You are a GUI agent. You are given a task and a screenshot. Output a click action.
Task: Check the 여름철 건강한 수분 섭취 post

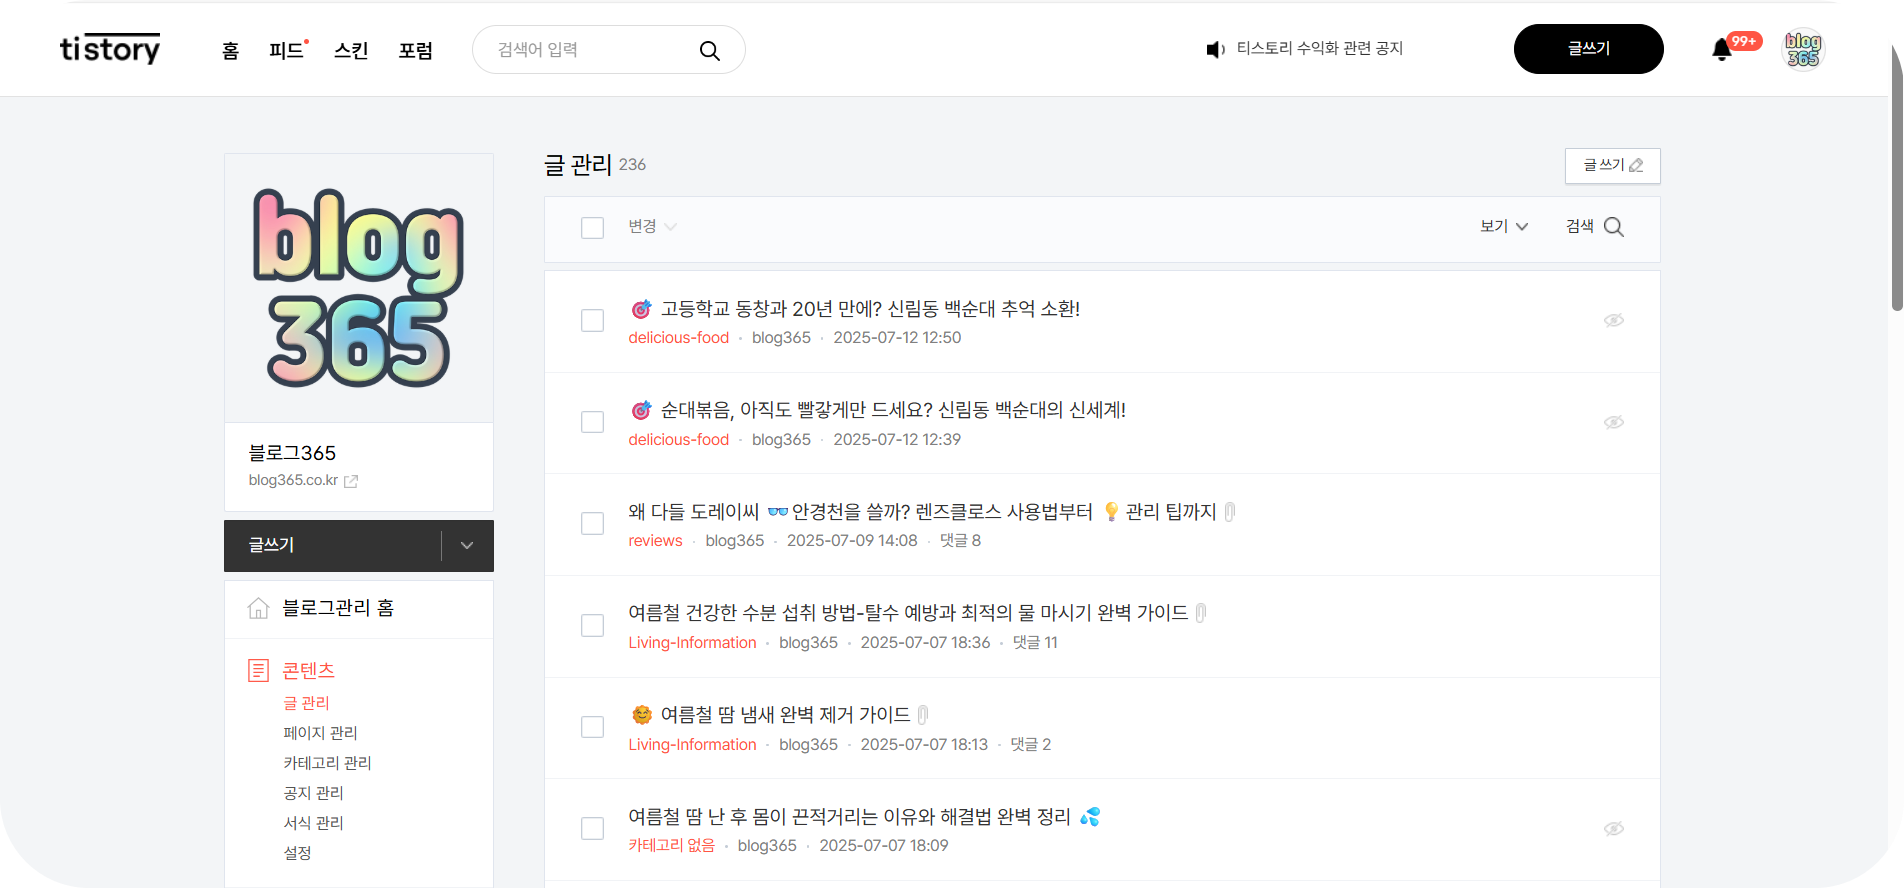point(592,625)
